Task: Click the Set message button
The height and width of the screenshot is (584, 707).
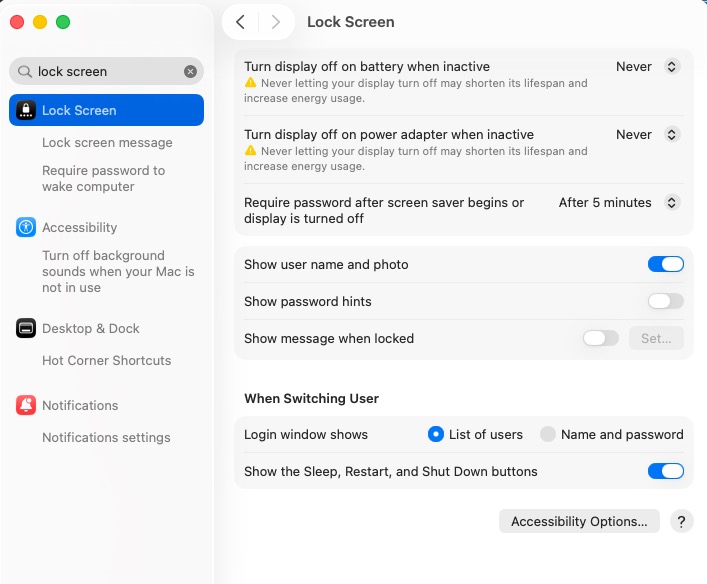Action: pos(656,338)
